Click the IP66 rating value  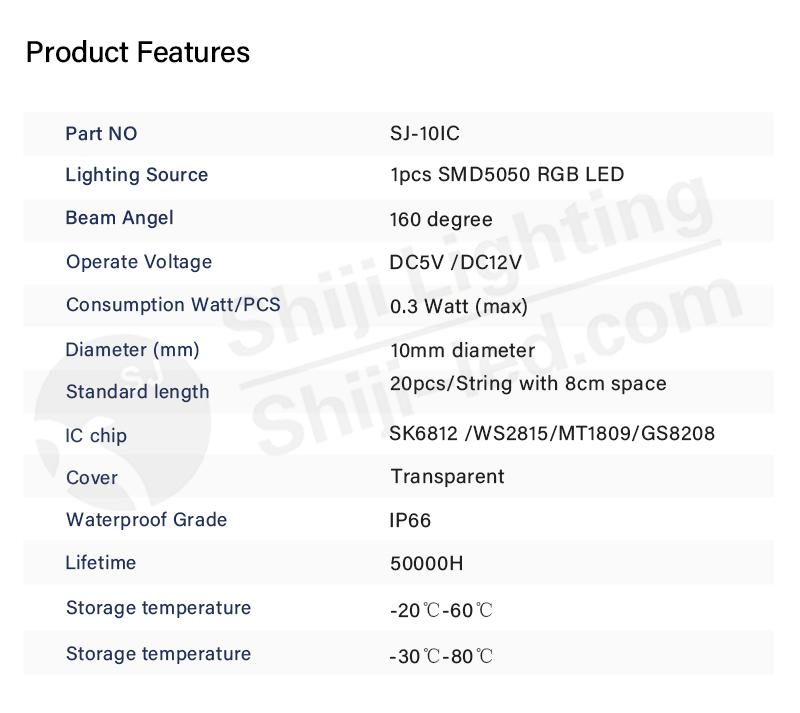pos(410,521)
